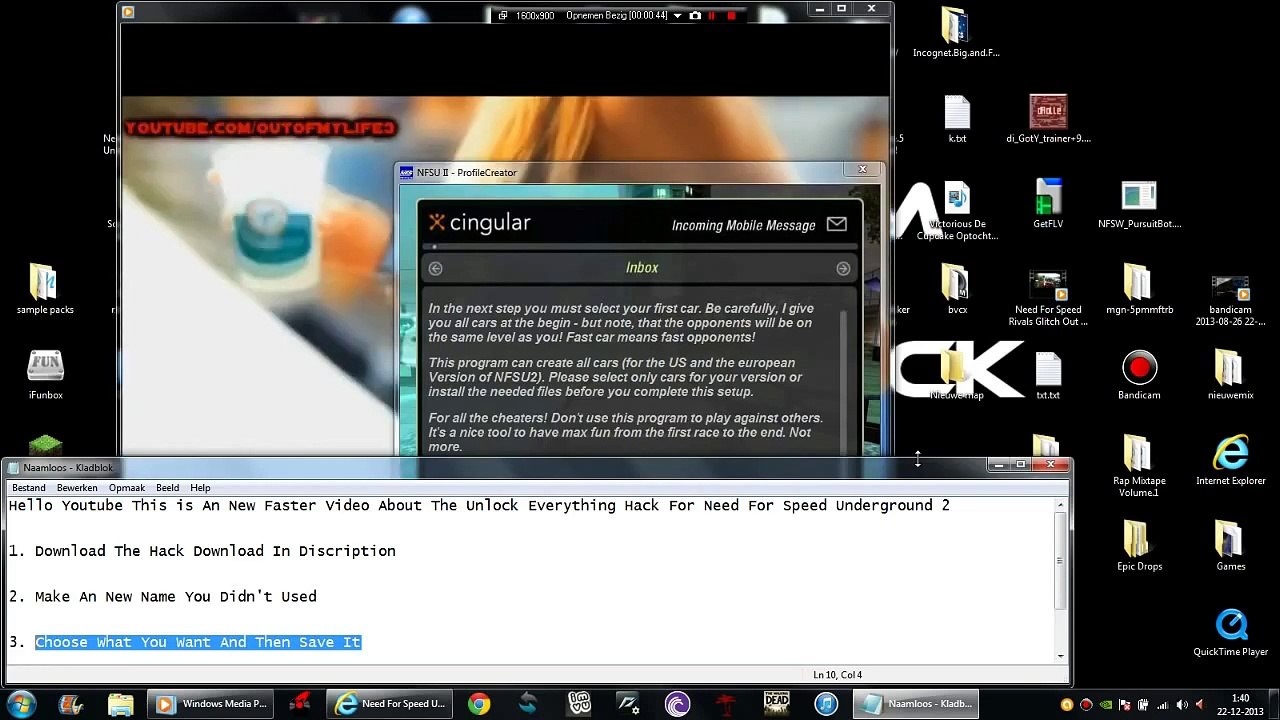Click the line 'Make An New Name You Didn't Used'
The height and width of the screenshot is (720, 1280).
[x=176, y=597]
